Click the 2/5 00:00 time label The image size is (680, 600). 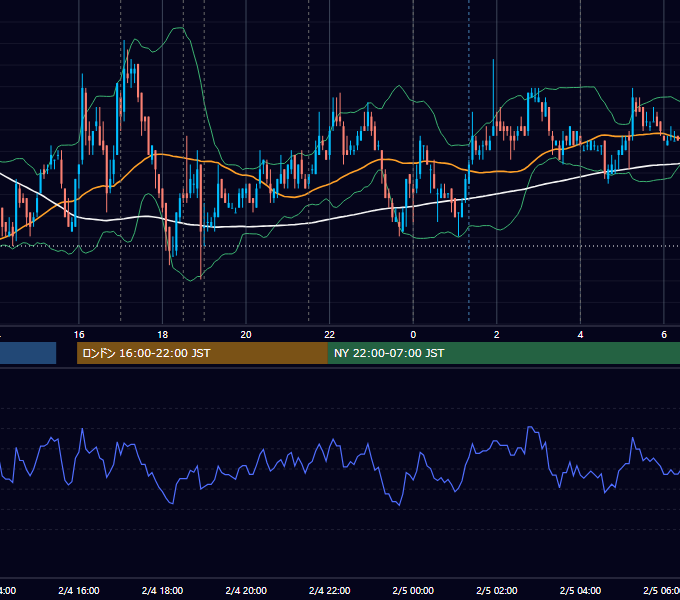point(413,590)
